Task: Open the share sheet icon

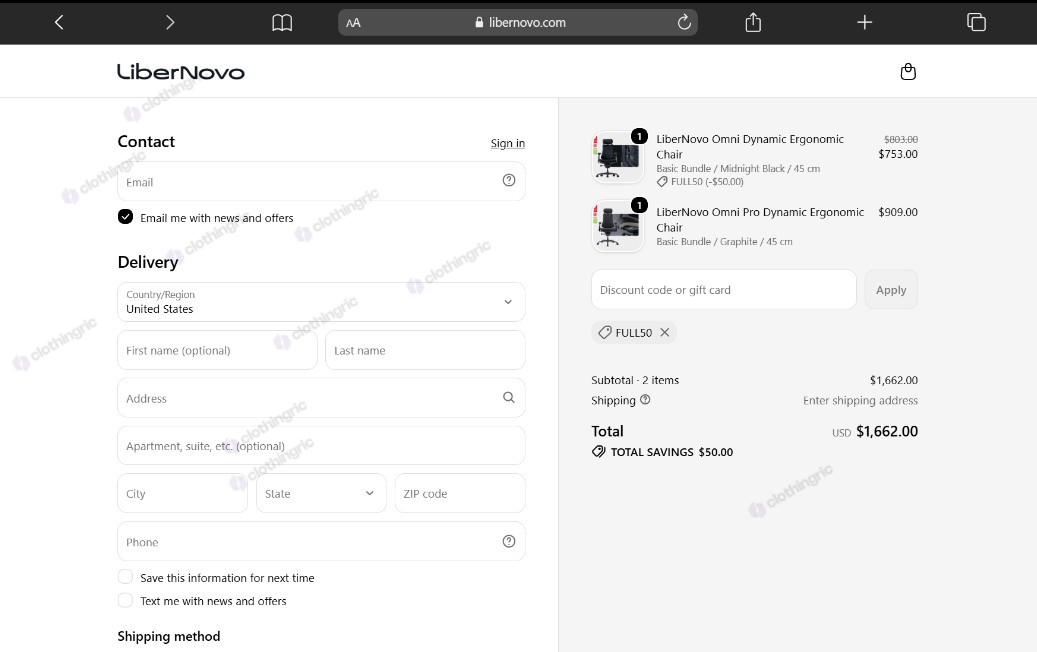Action: 753,22
